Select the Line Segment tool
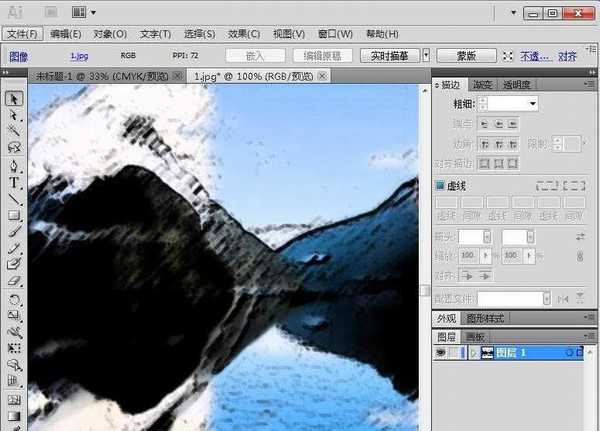 pyautogui.click(x=15, y=198)
